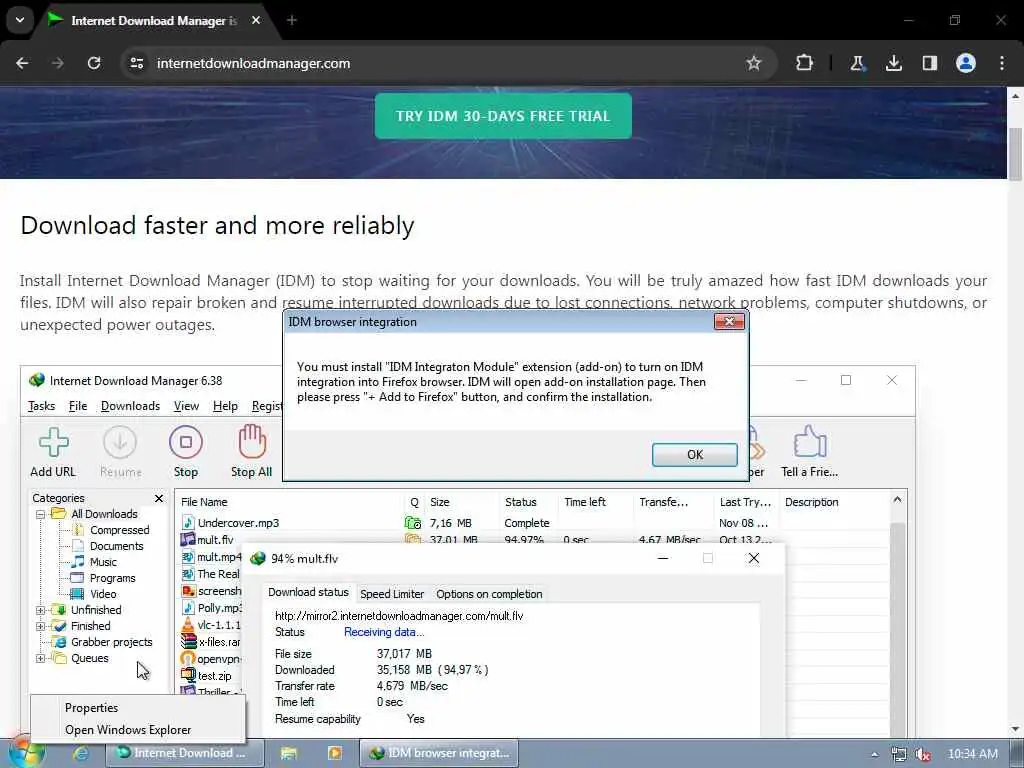
Task: Open the File menu
Action: [78, 406]
